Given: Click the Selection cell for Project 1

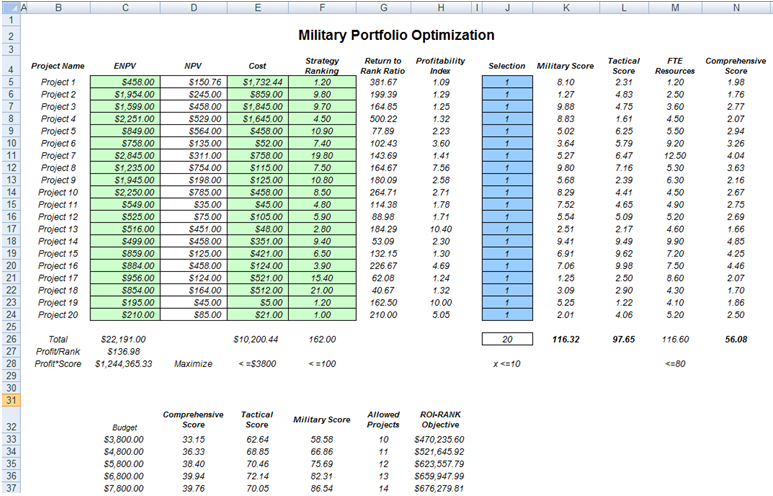Looking at the screenshot, I should [x=507, y=82].
